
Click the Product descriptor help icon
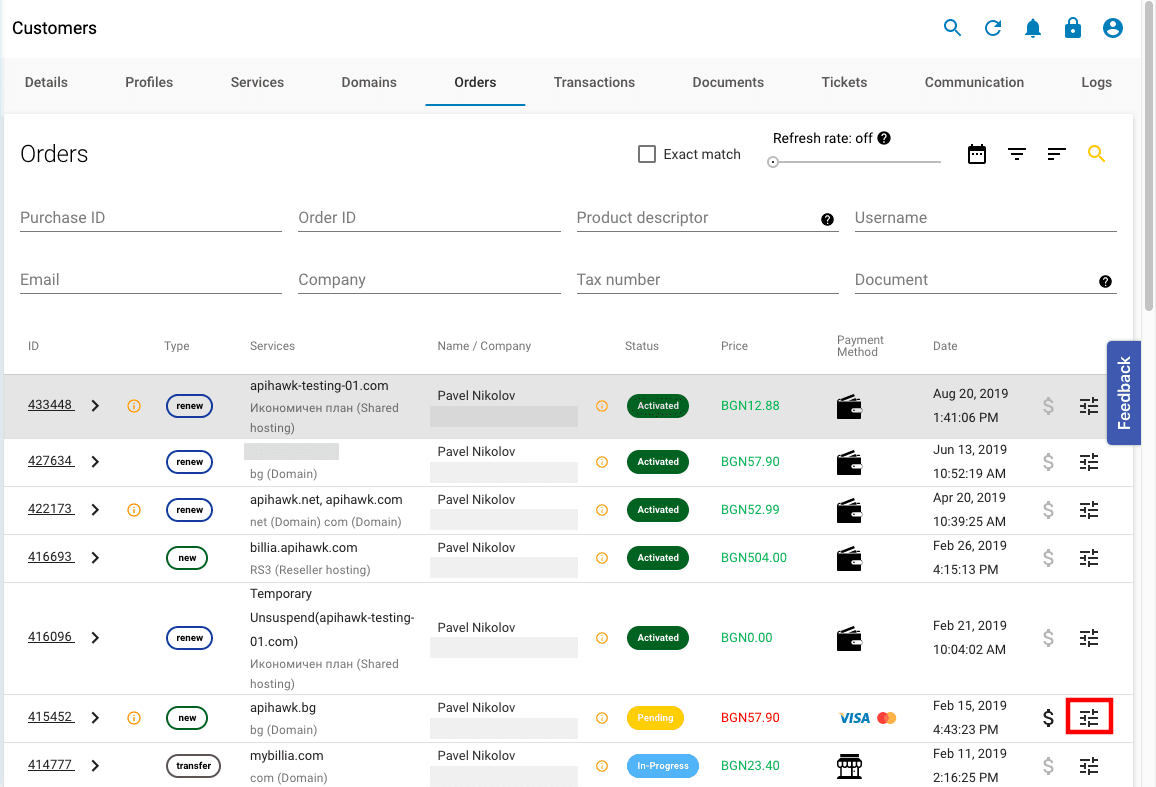(827, 220)
